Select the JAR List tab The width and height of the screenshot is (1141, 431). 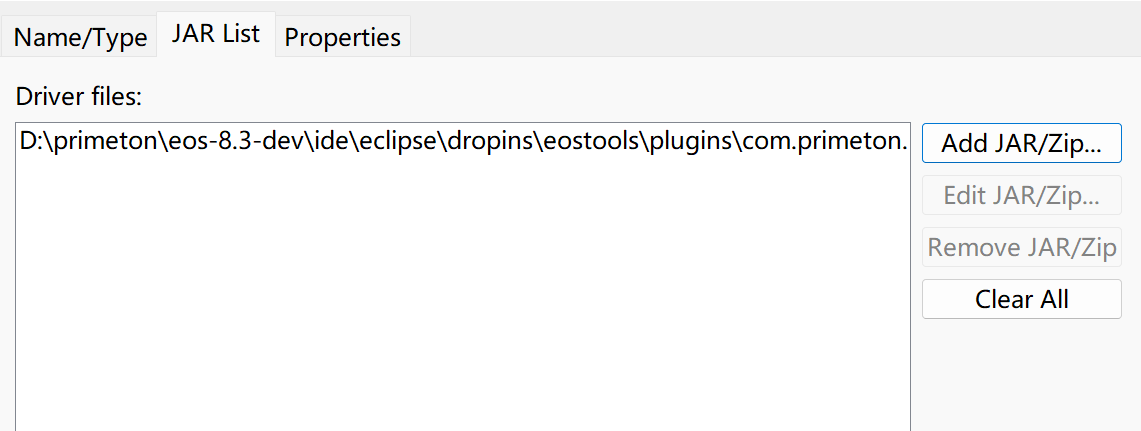(x=215, y=34)
